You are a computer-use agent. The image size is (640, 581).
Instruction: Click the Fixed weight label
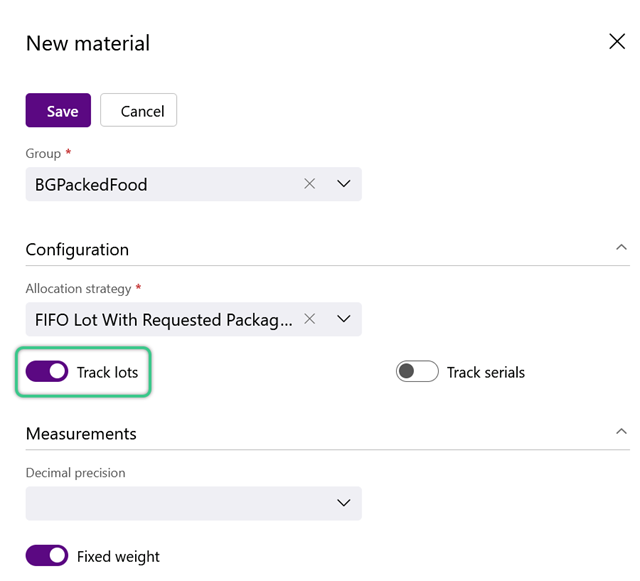(x=118, y=557)
